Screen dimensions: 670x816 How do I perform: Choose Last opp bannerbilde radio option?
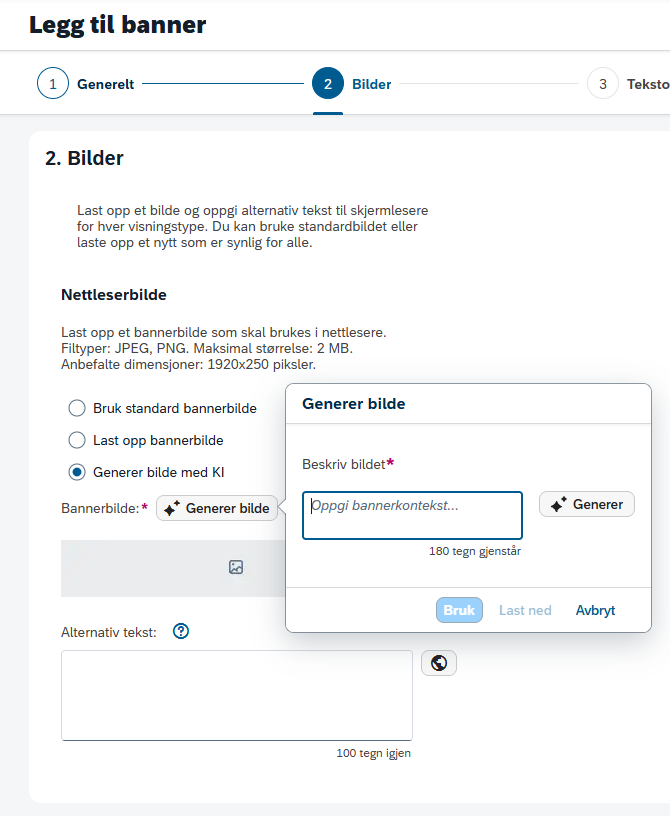77,440
